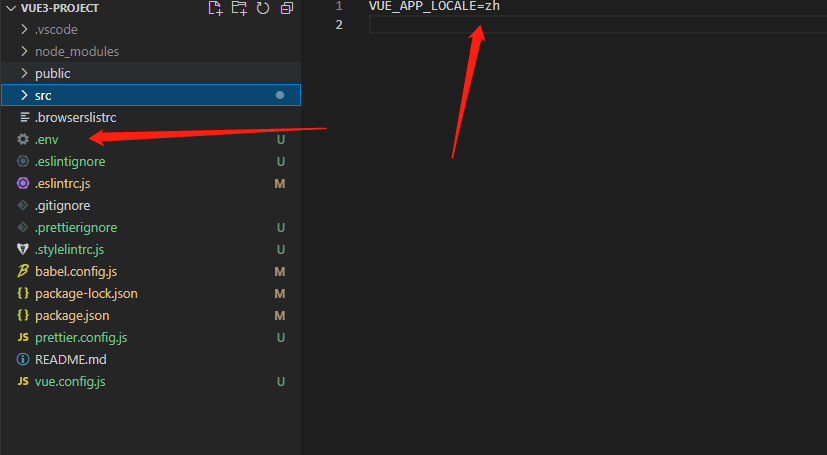Click the git icon beside .gitignore
Screen dimensions: 827x455
pos(23,205)
